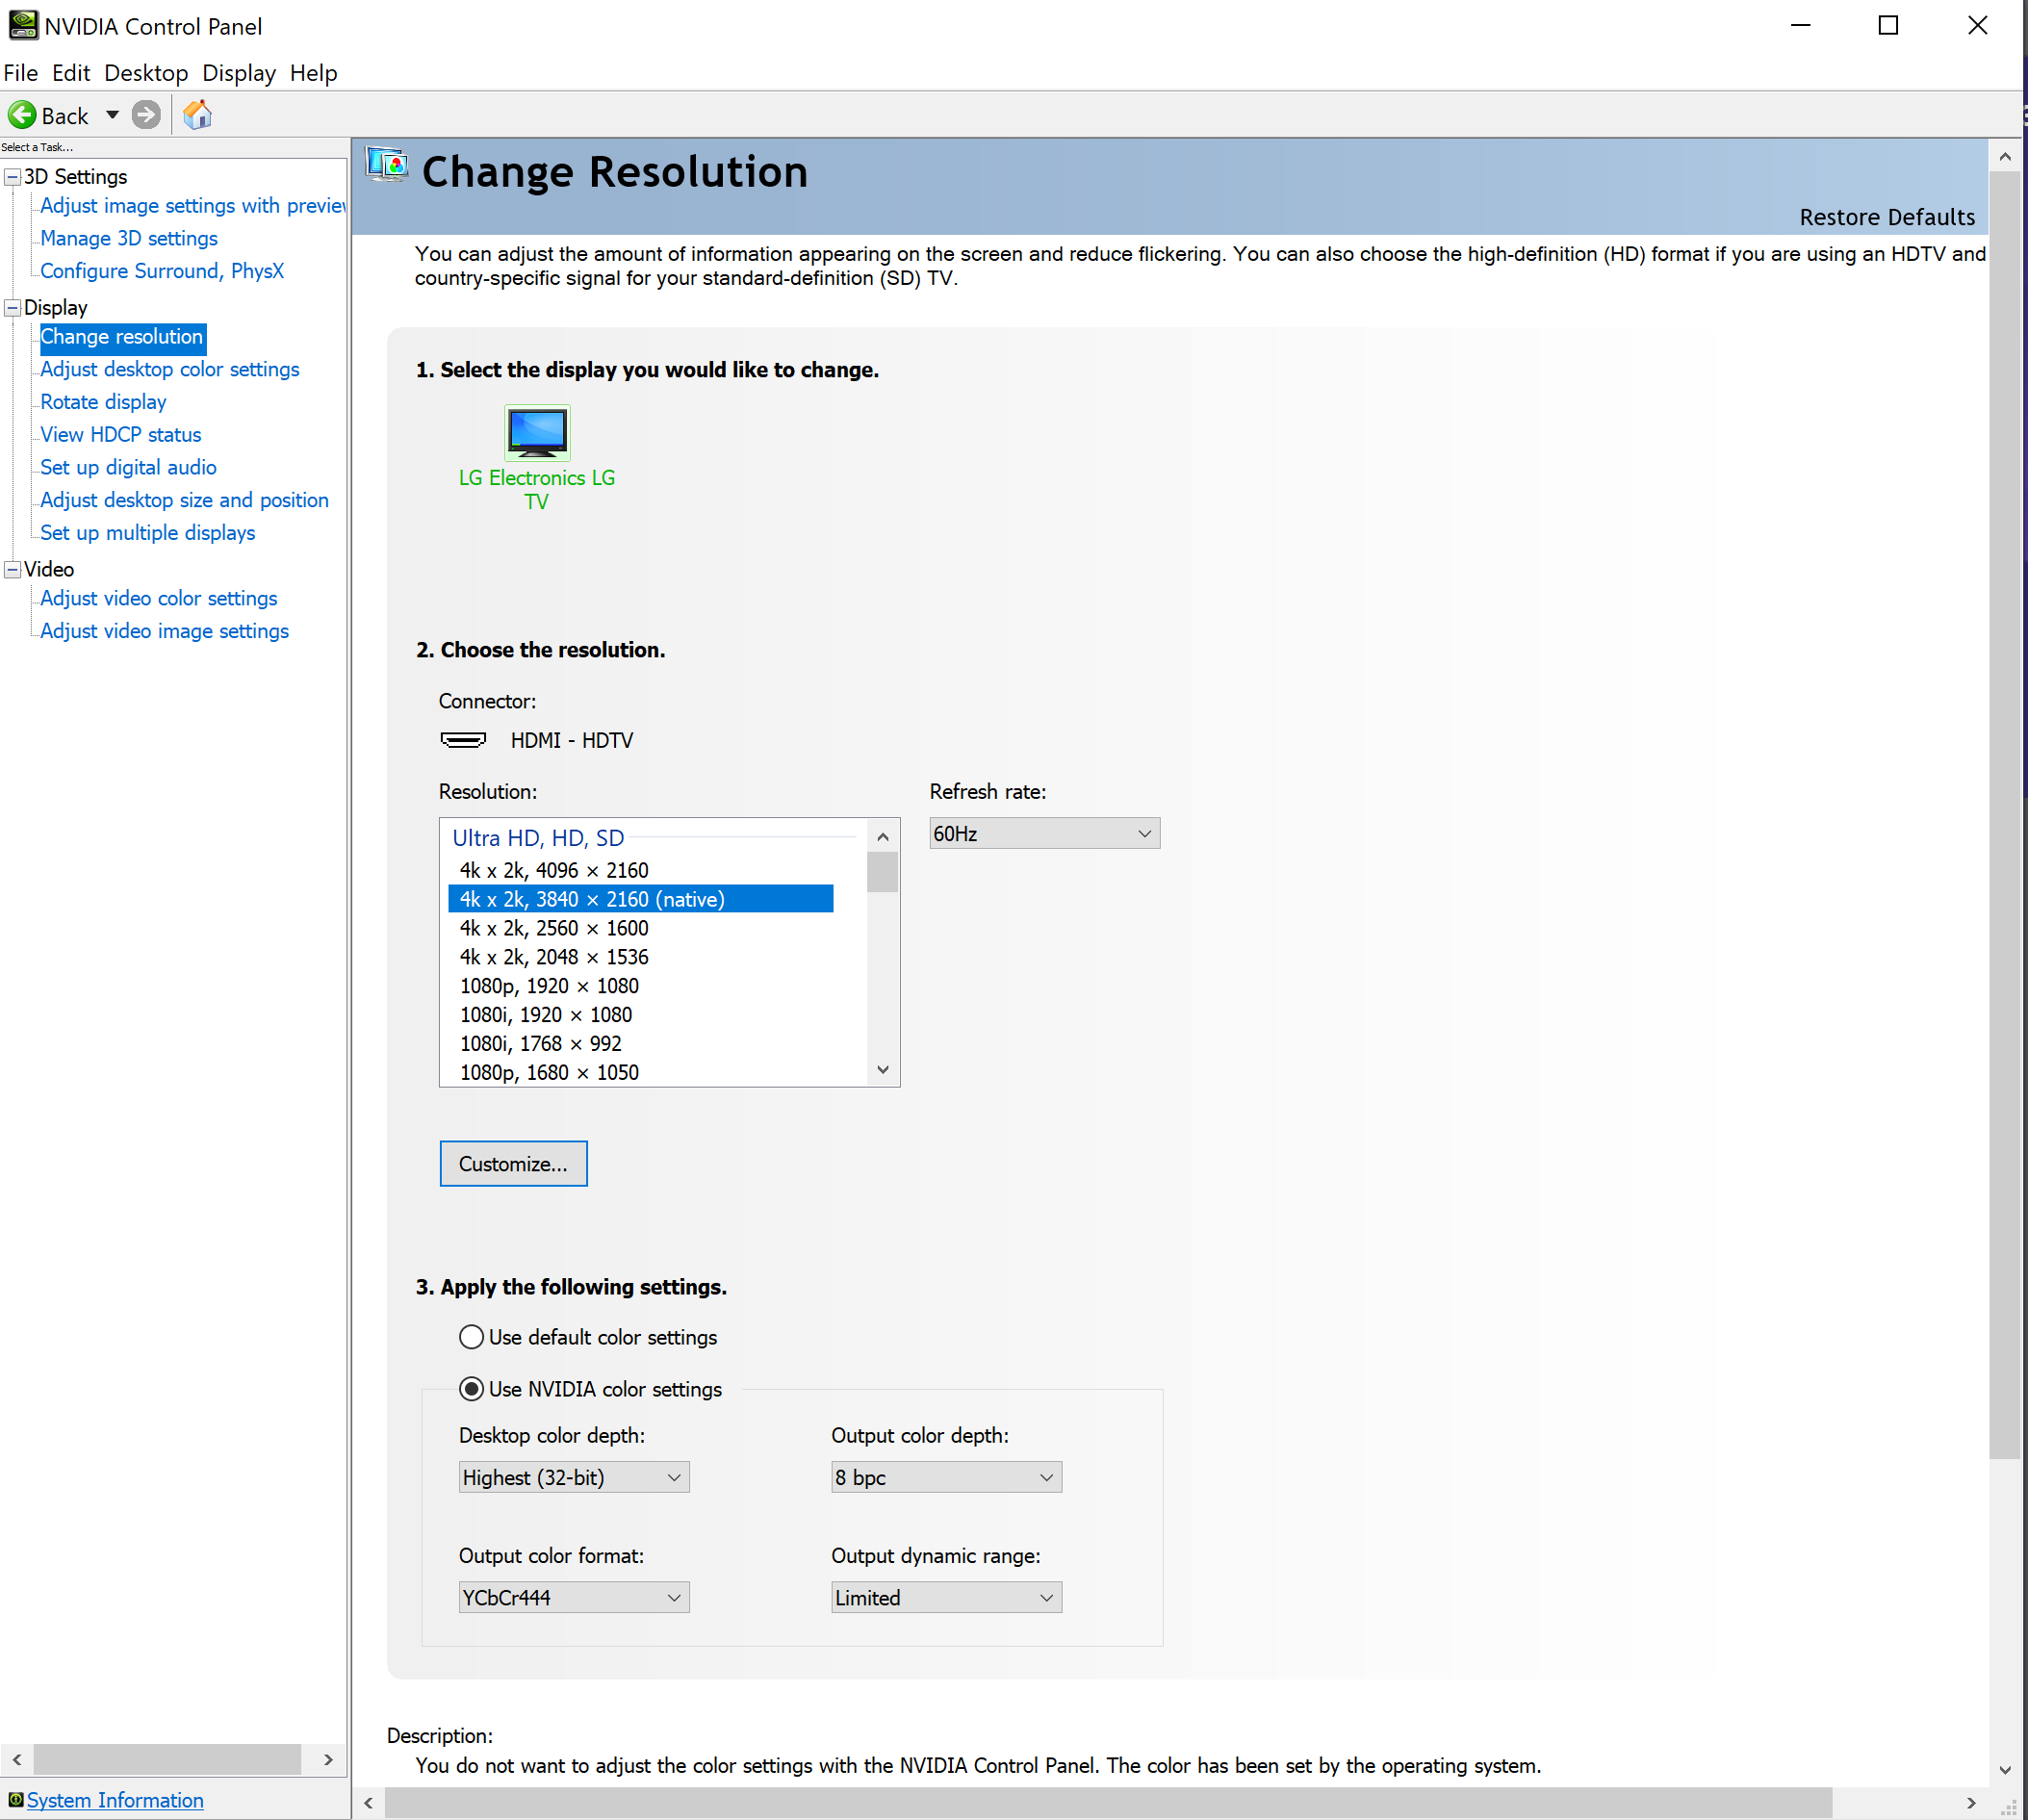The image size is (2028, 1820).
Task: Click the green Back arrow icon
Action: [22, 115]
